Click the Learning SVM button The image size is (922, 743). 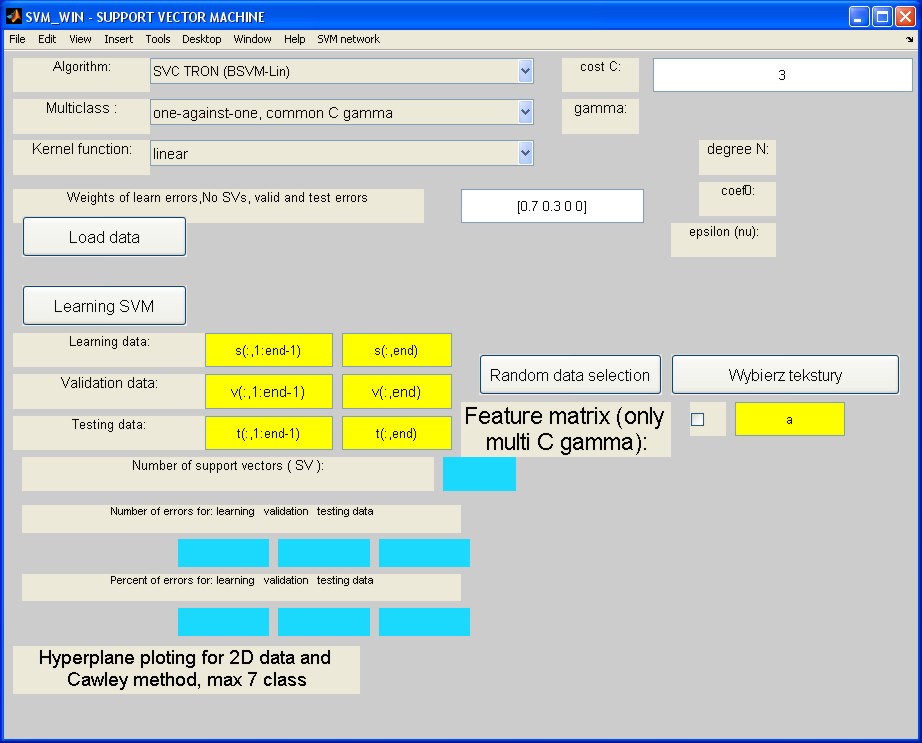pyautogui.click(x=104, y=306)
